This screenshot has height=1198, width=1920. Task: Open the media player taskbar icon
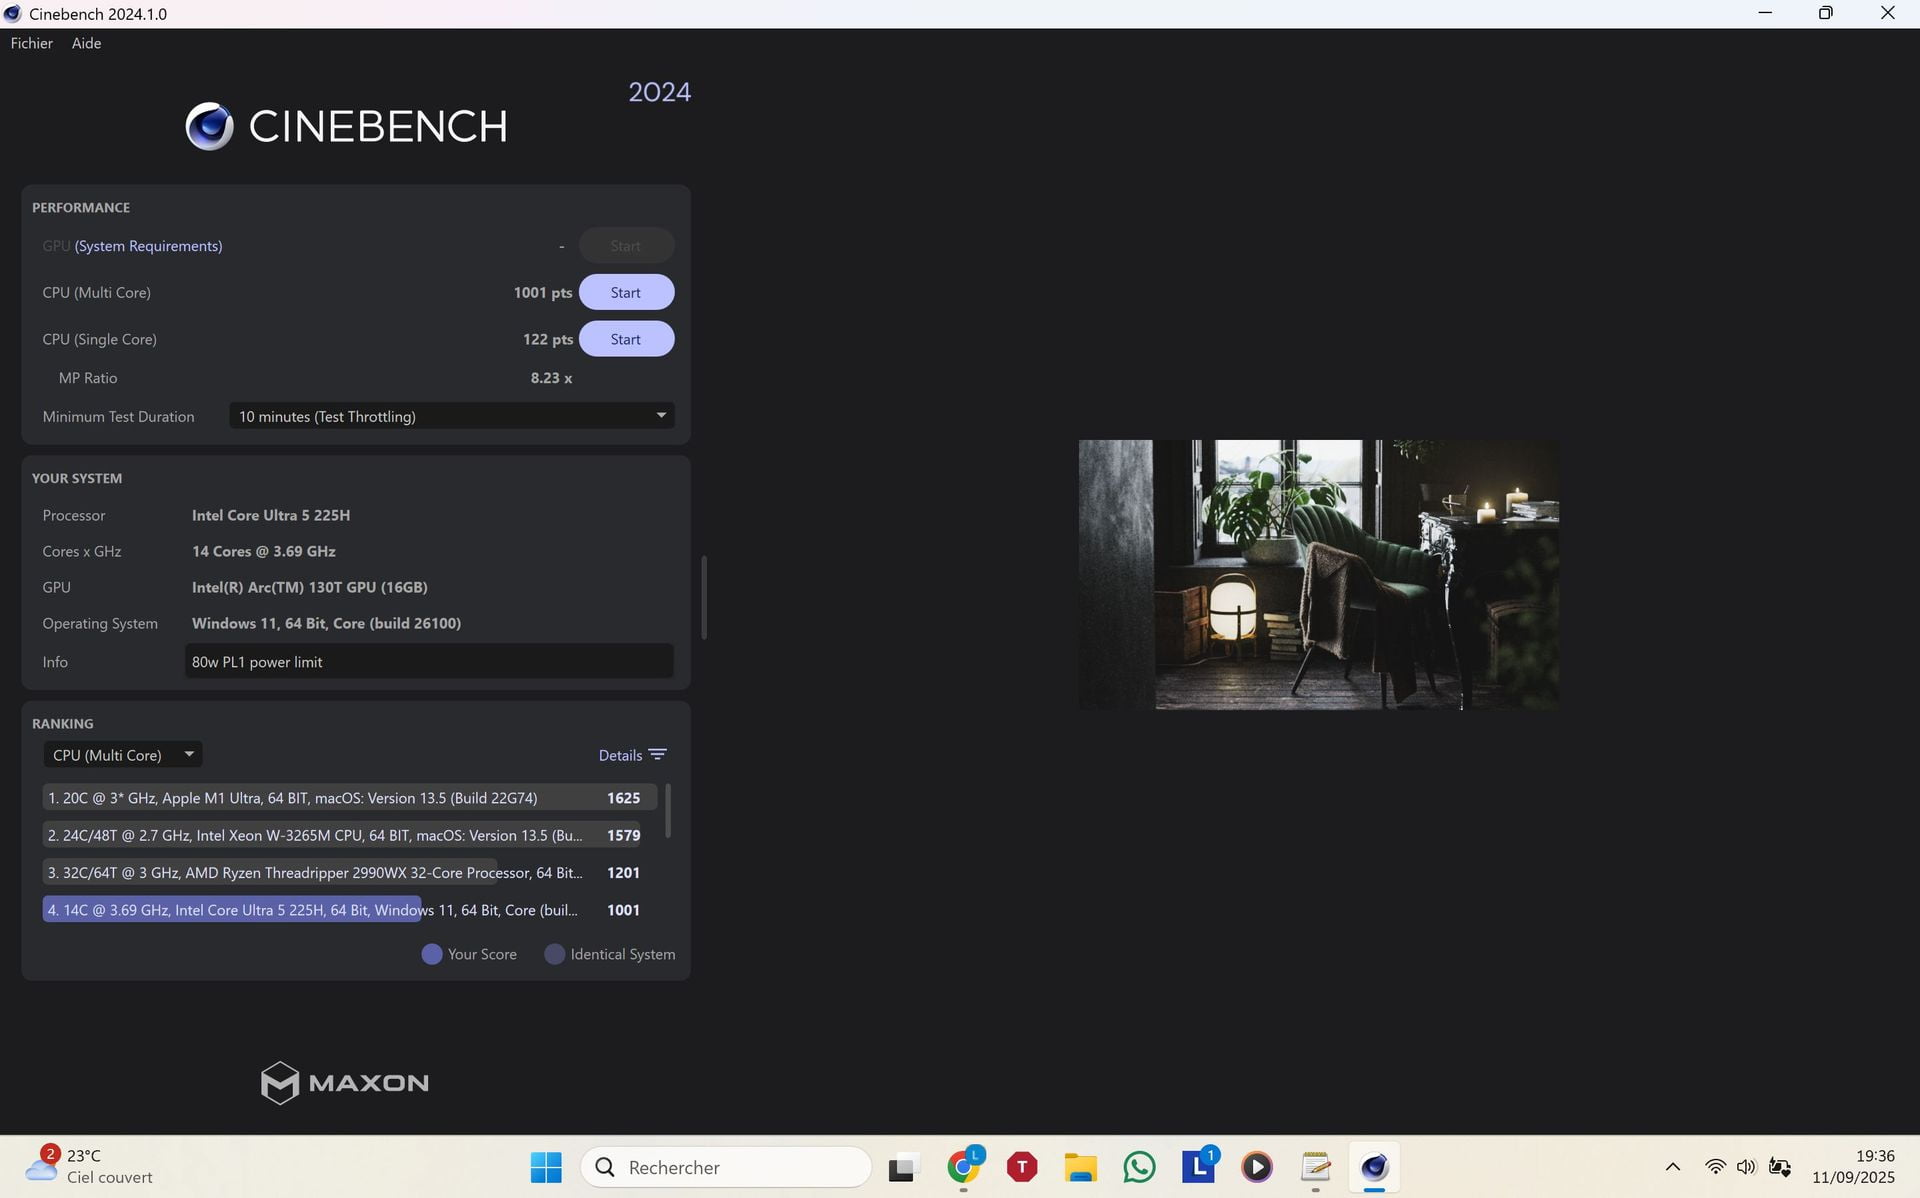click(1257, 1167)
